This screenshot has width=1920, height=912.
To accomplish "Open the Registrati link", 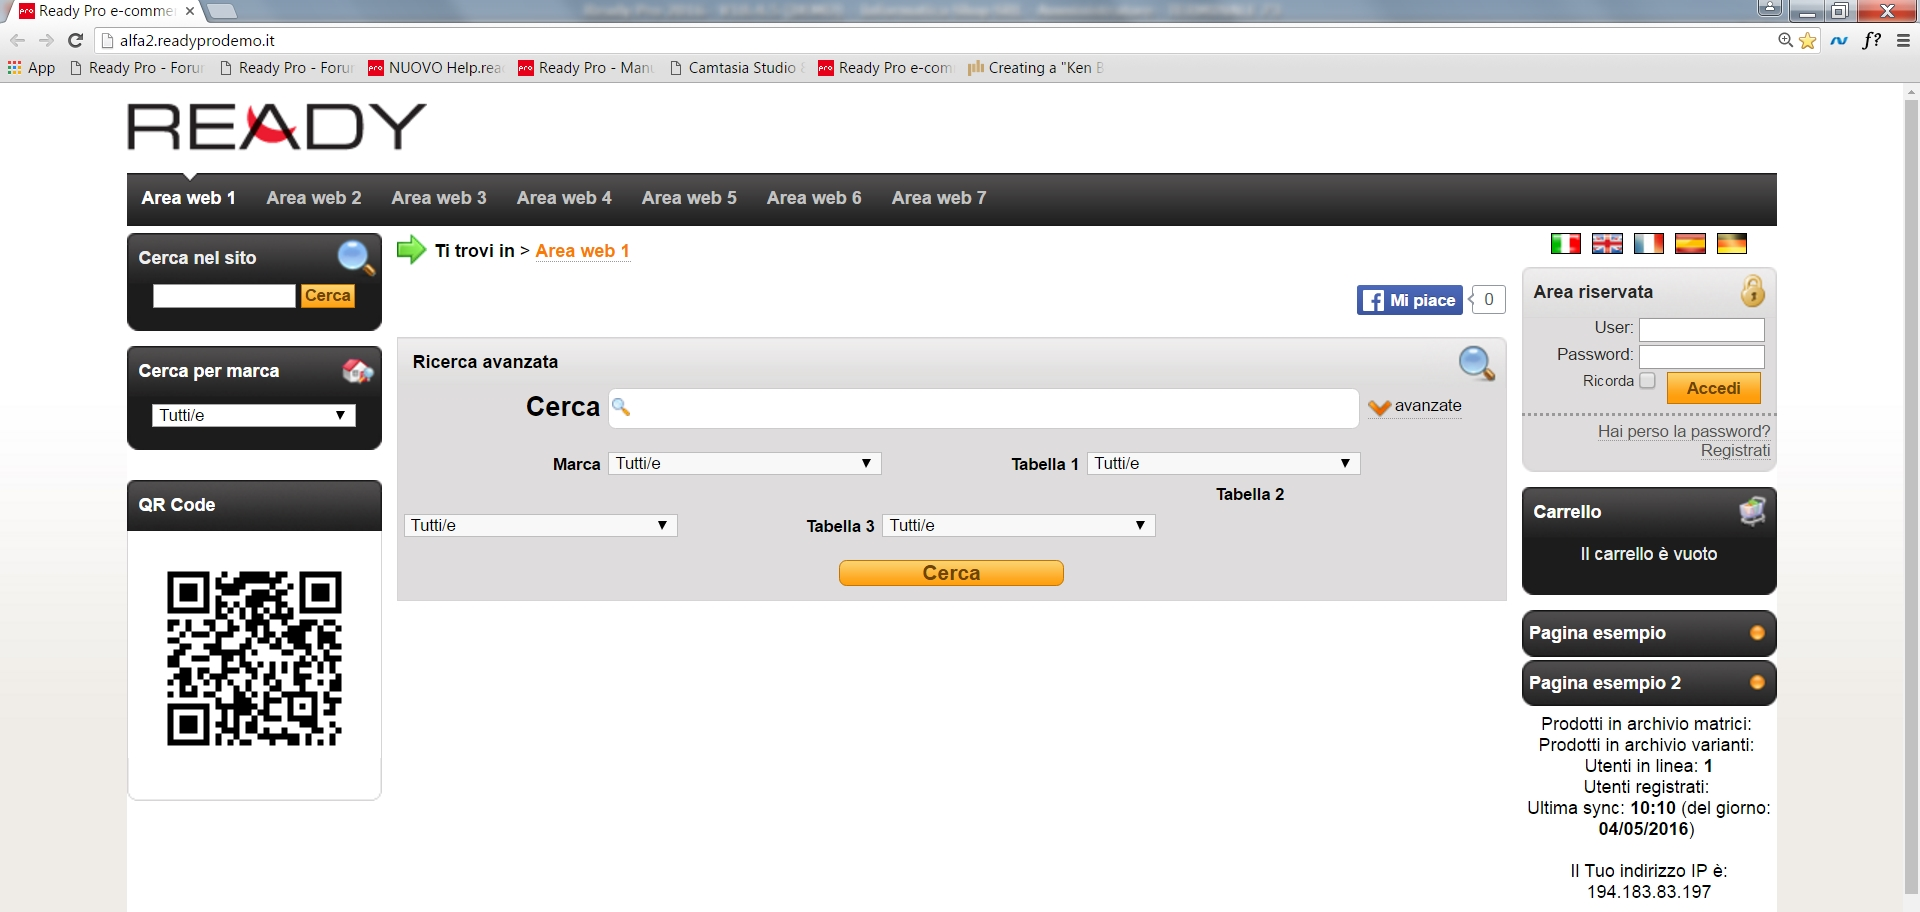I will 1735,450.
